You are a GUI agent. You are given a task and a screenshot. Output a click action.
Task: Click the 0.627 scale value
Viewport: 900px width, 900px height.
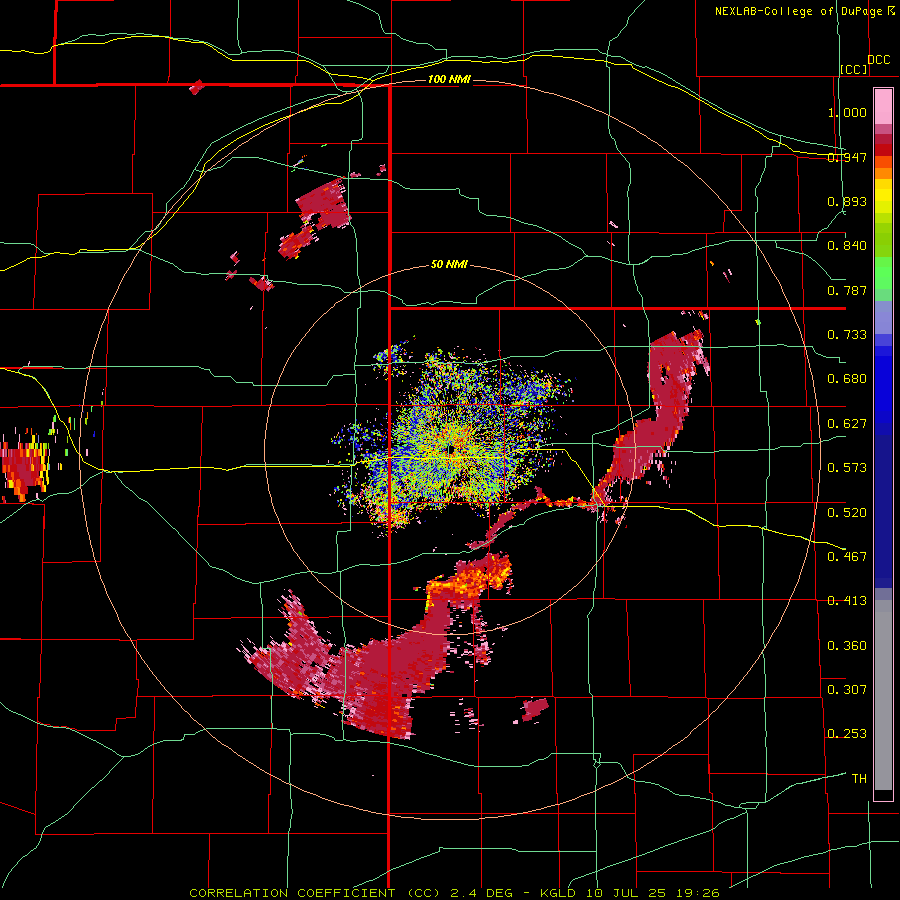tap(847, 424)
